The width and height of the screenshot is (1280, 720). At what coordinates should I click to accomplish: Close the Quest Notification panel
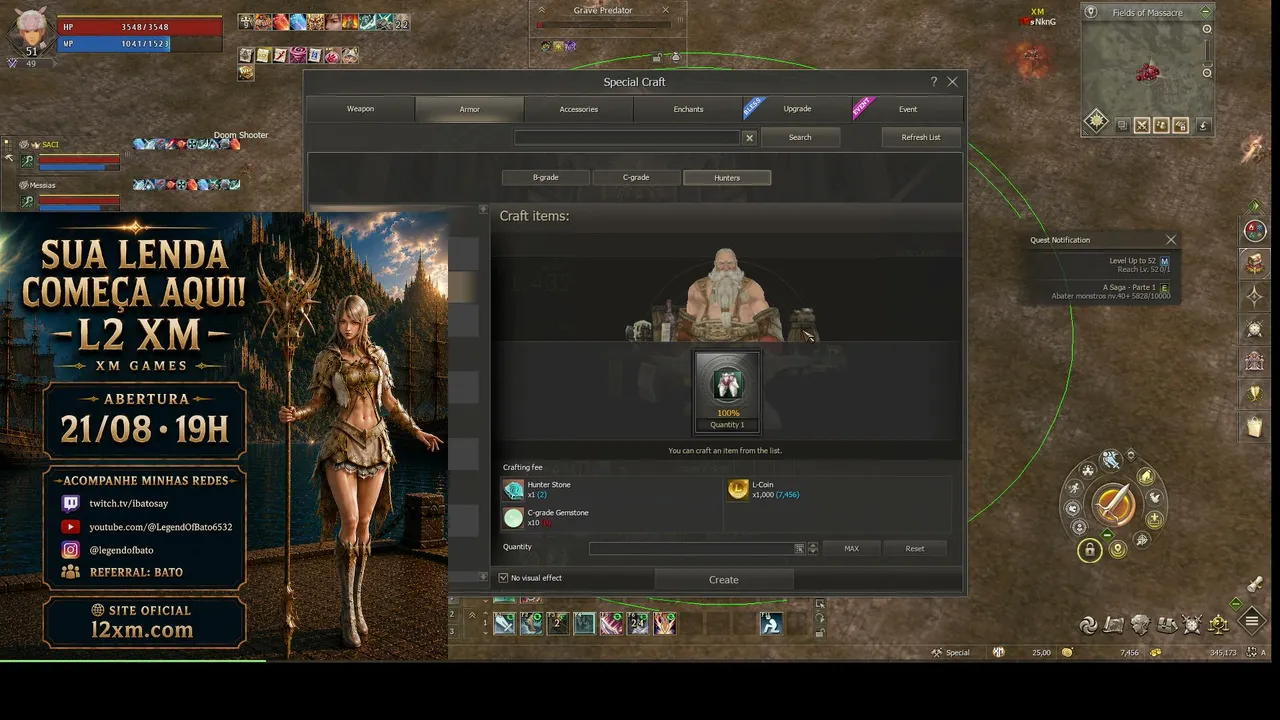1171,240
